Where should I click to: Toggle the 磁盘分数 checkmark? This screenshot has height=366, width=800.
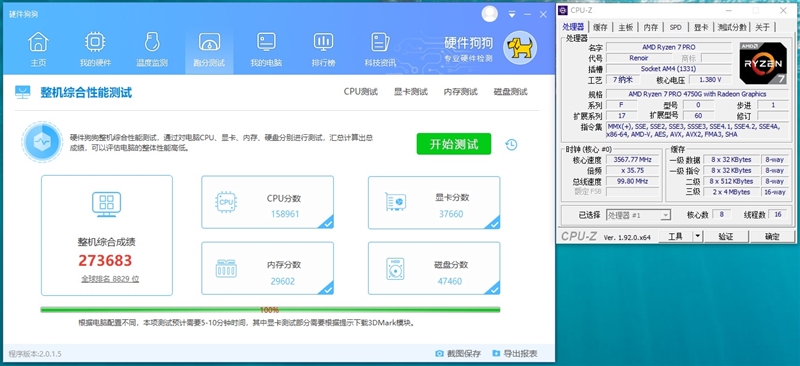point(494,289)
